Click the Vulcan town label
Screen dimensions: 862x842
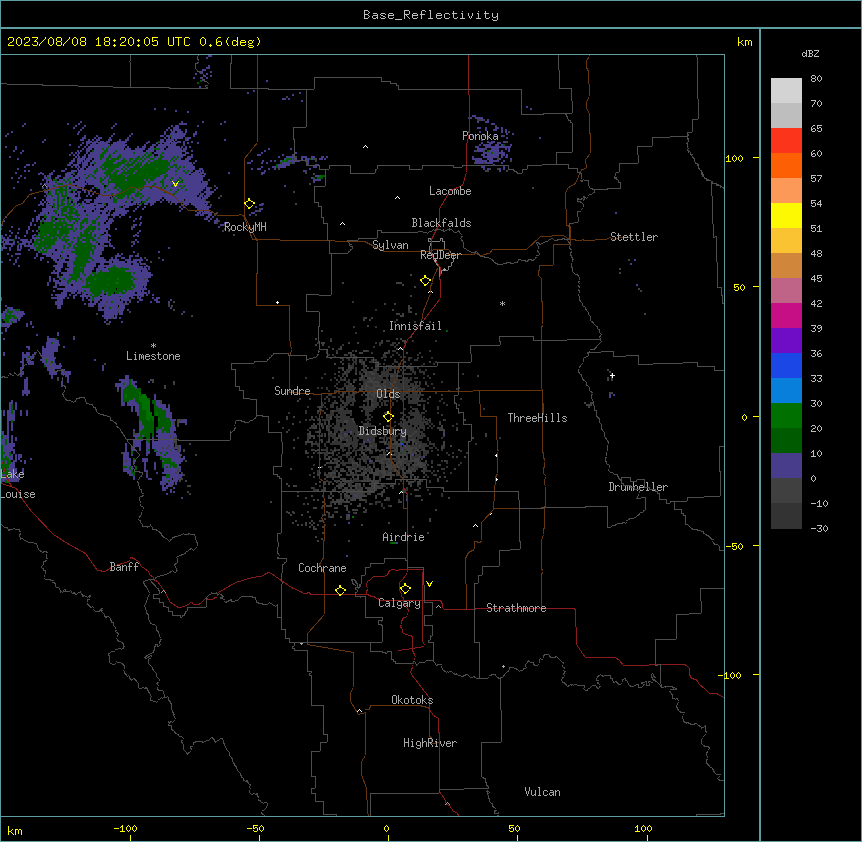543,792
